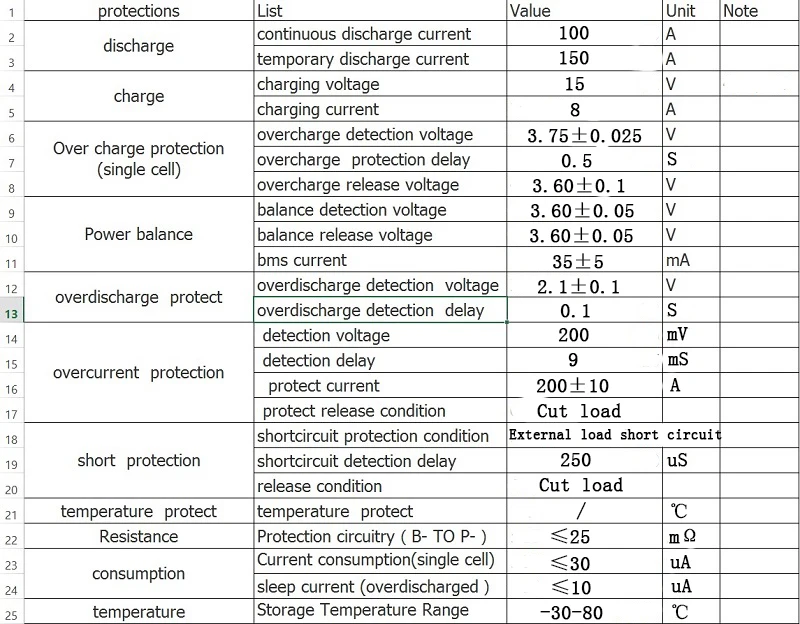Click the overdischarge detection delay cell

380,310
